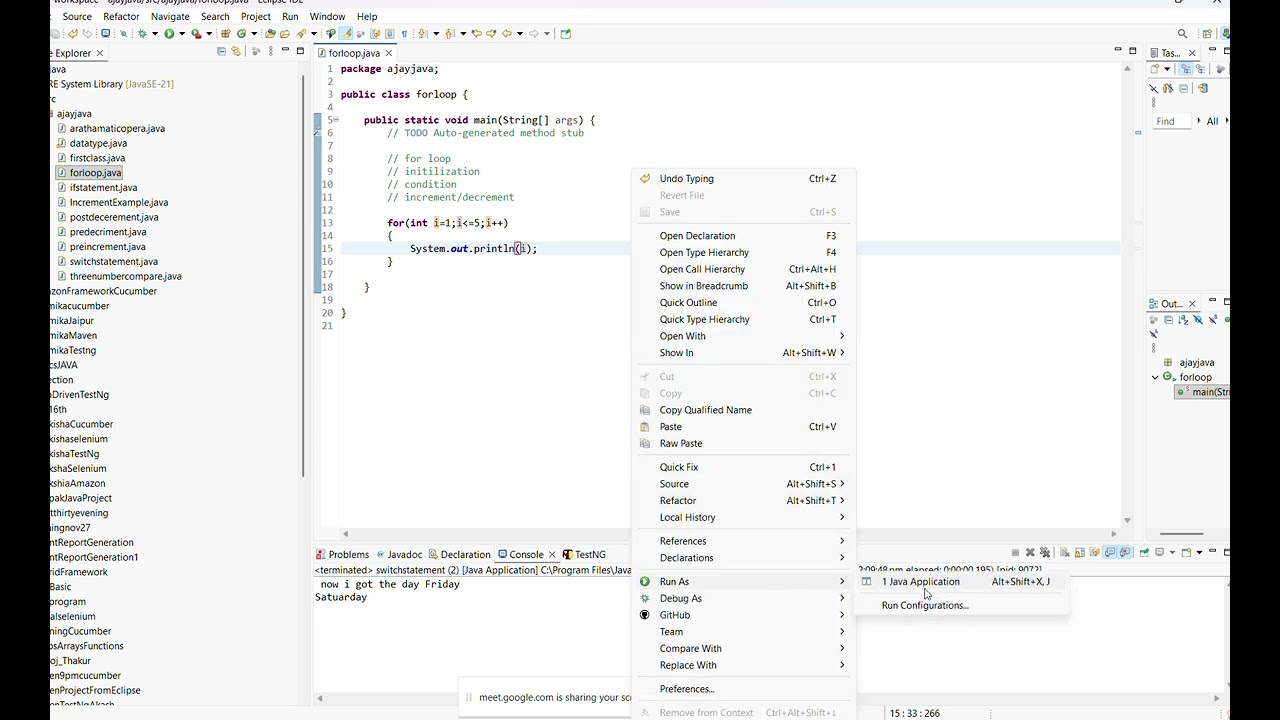Click New Task icon in Task List
The height and width of the screenshot is (720, 1280).
pyautogui.click(x=1155, y=69)
